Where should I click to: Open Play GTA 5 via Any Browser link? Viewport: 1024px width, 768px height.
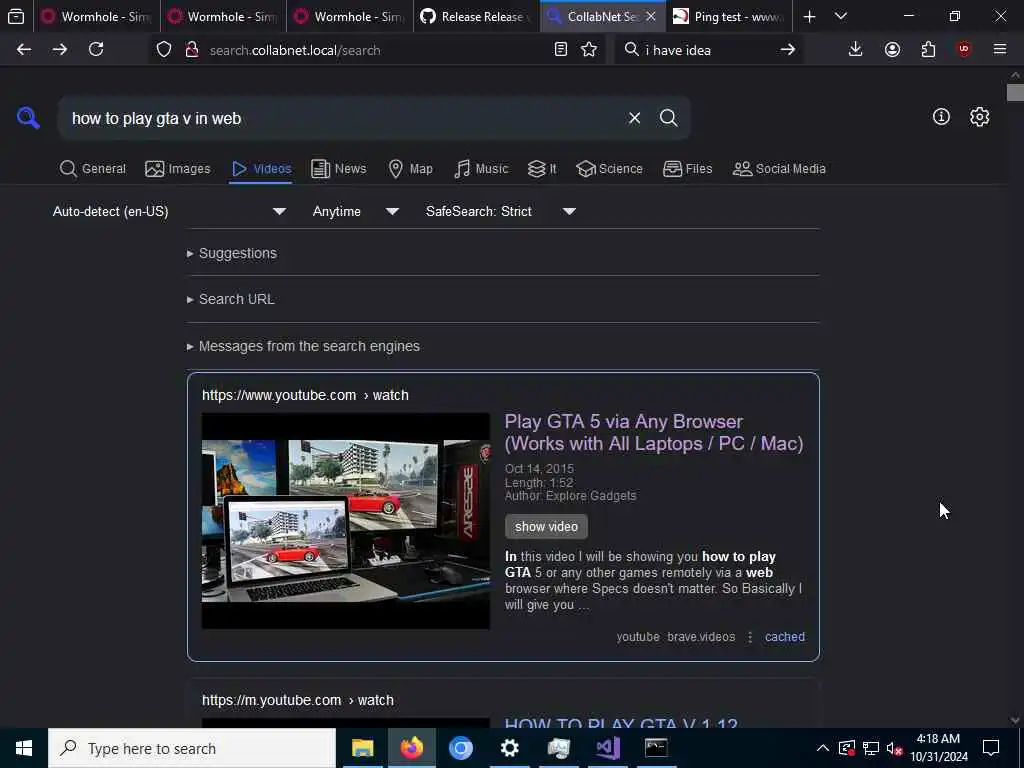(x=654, y=432)
